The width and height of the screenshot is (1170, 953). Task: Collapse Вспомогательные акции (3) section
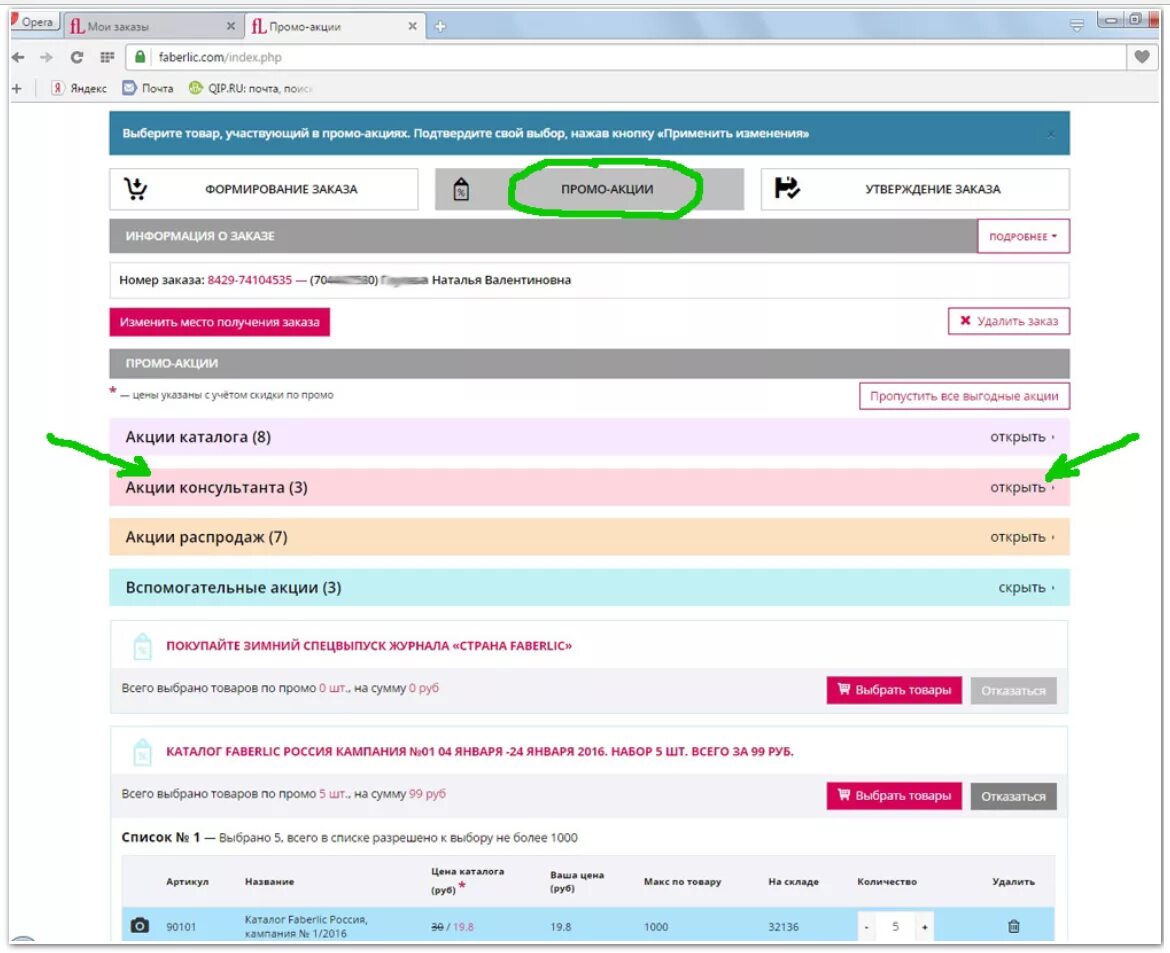pyautogui.click(x=589, y=587)
